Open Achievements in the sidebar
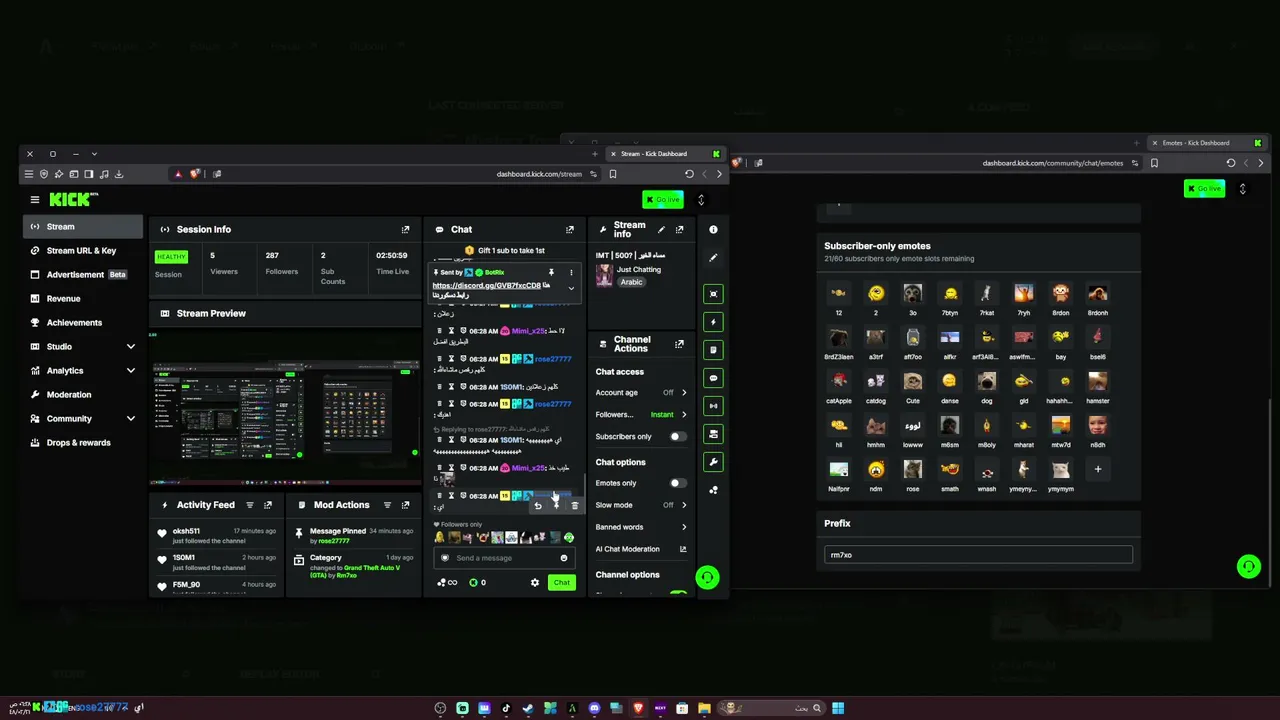 pos(82,323)
